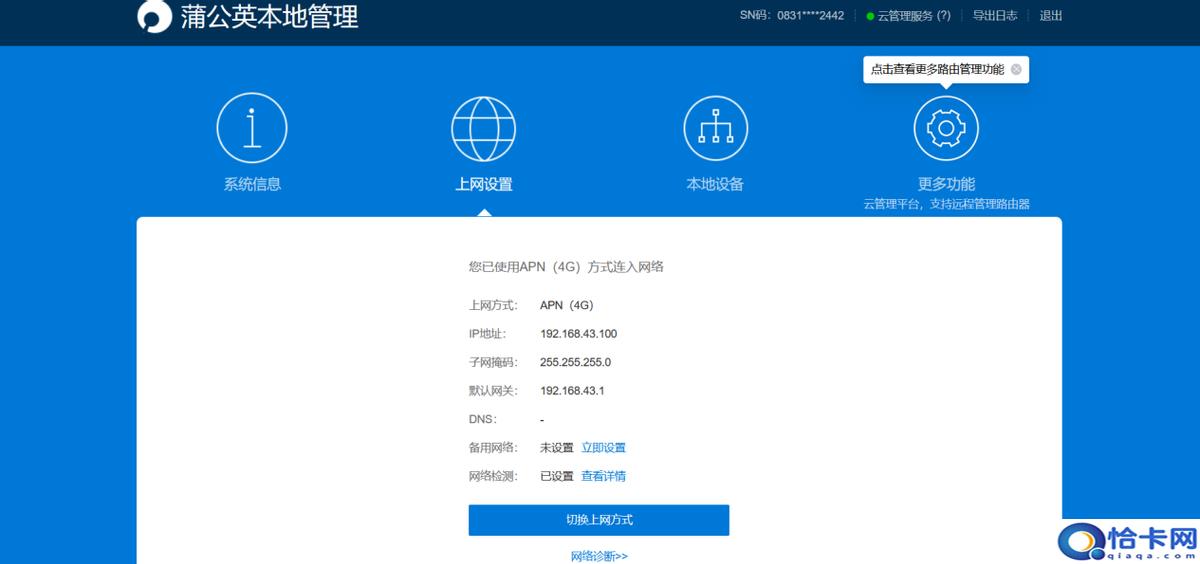
Task: Log out using 退出
Action: pos(1051,16)
